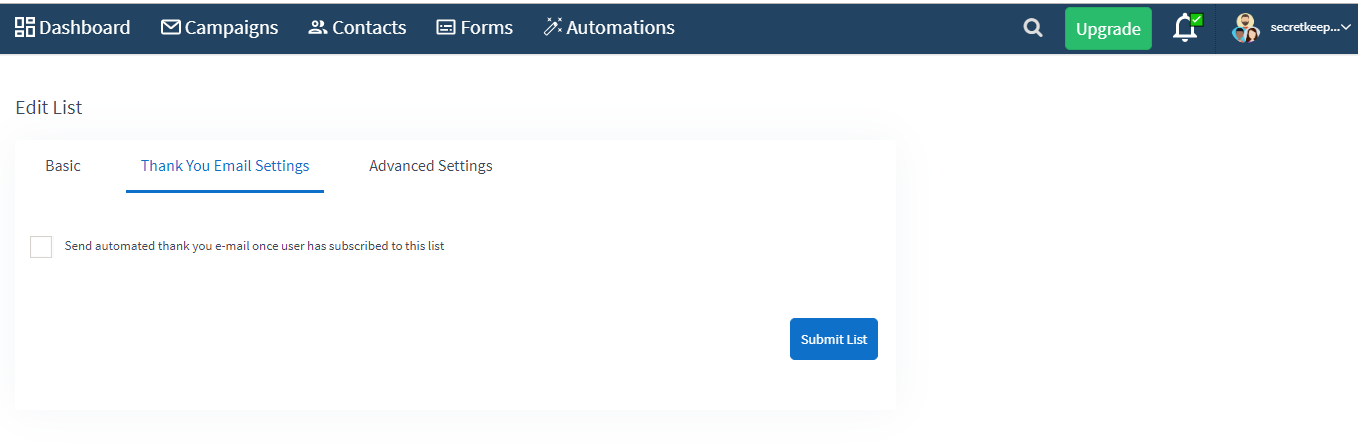Screen dimensions: 1358x443
Task: Click the Submit List button
Action: pos(834,339)
